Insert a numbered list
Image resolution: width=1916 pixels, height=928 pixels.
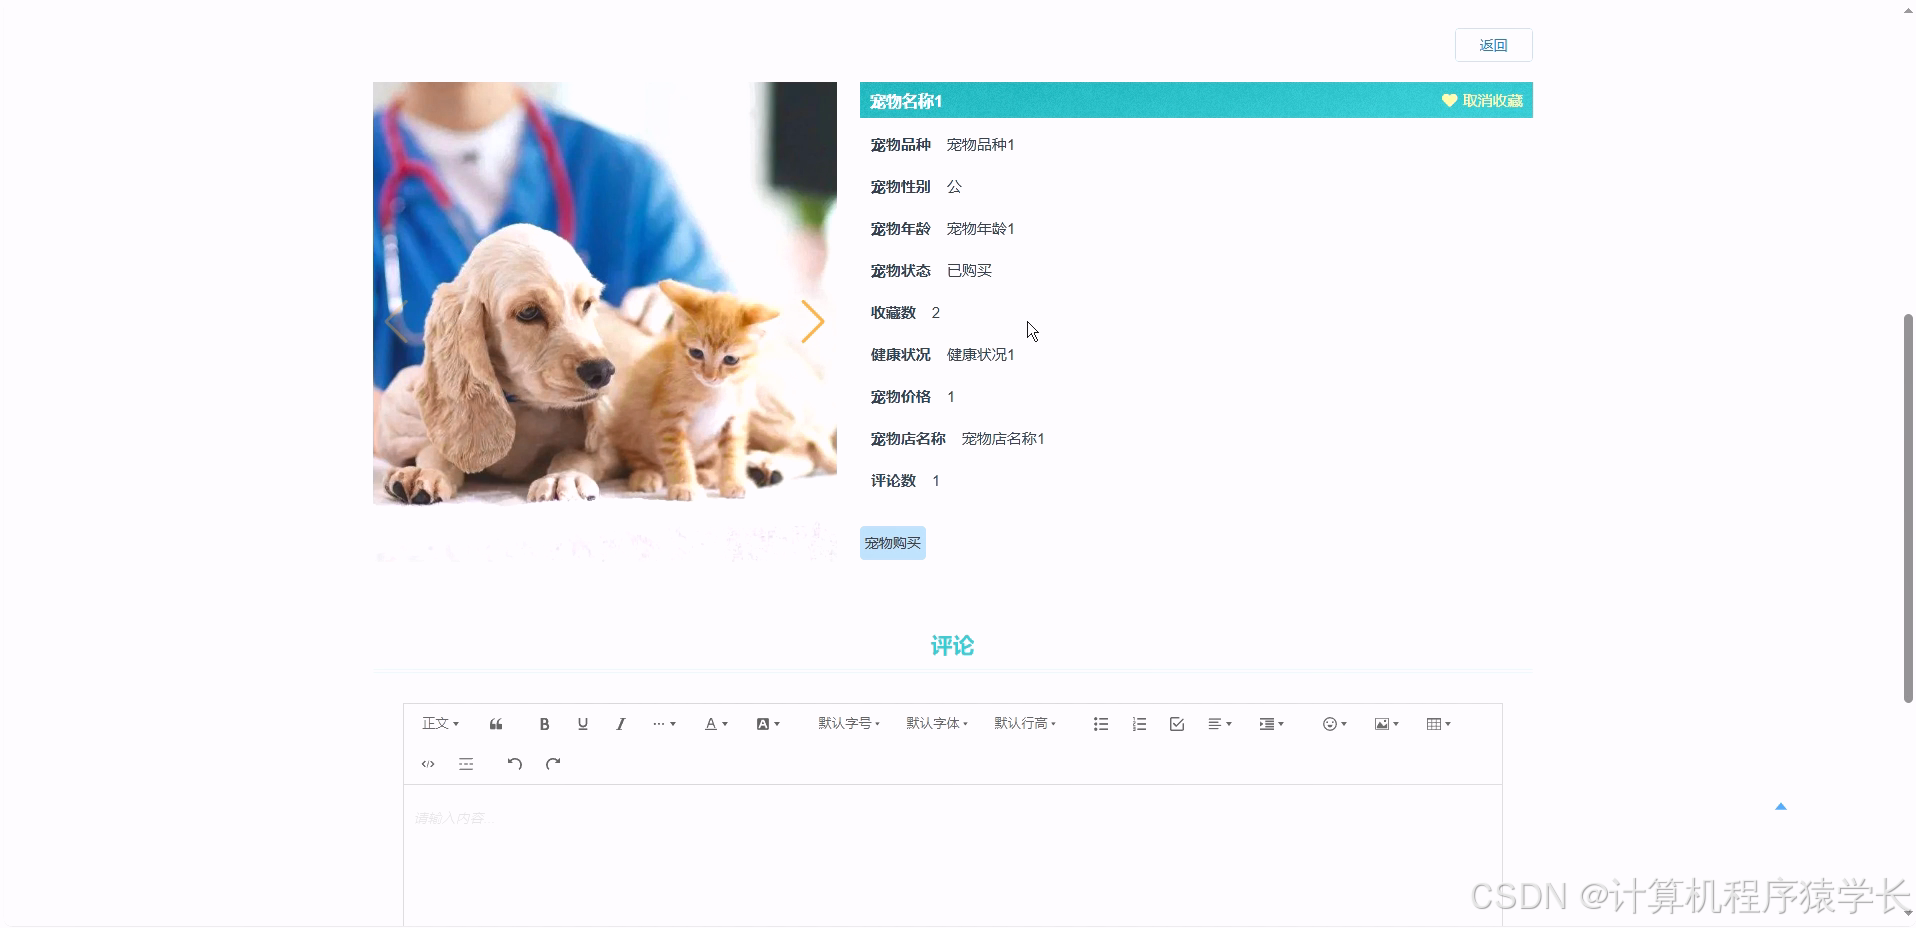point(1138,723)
